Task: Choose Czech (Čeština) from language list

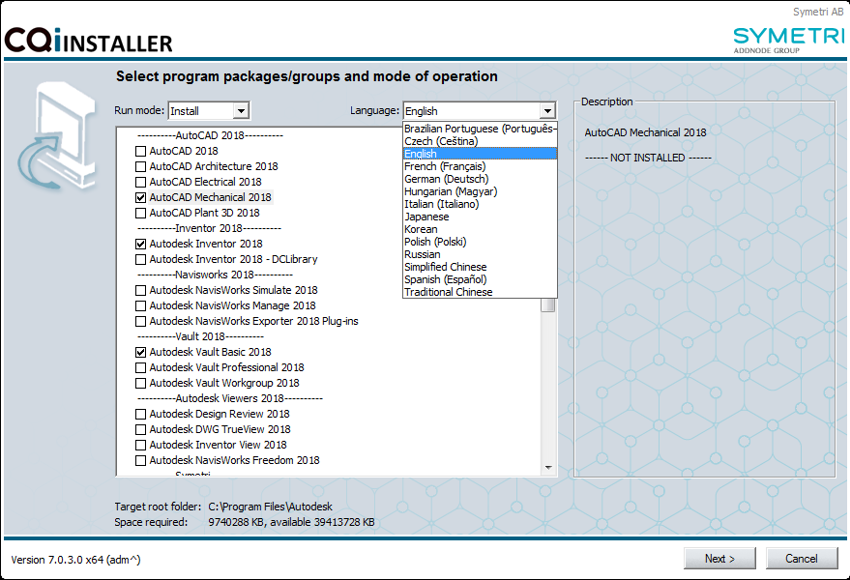Action: pos(480,141)
